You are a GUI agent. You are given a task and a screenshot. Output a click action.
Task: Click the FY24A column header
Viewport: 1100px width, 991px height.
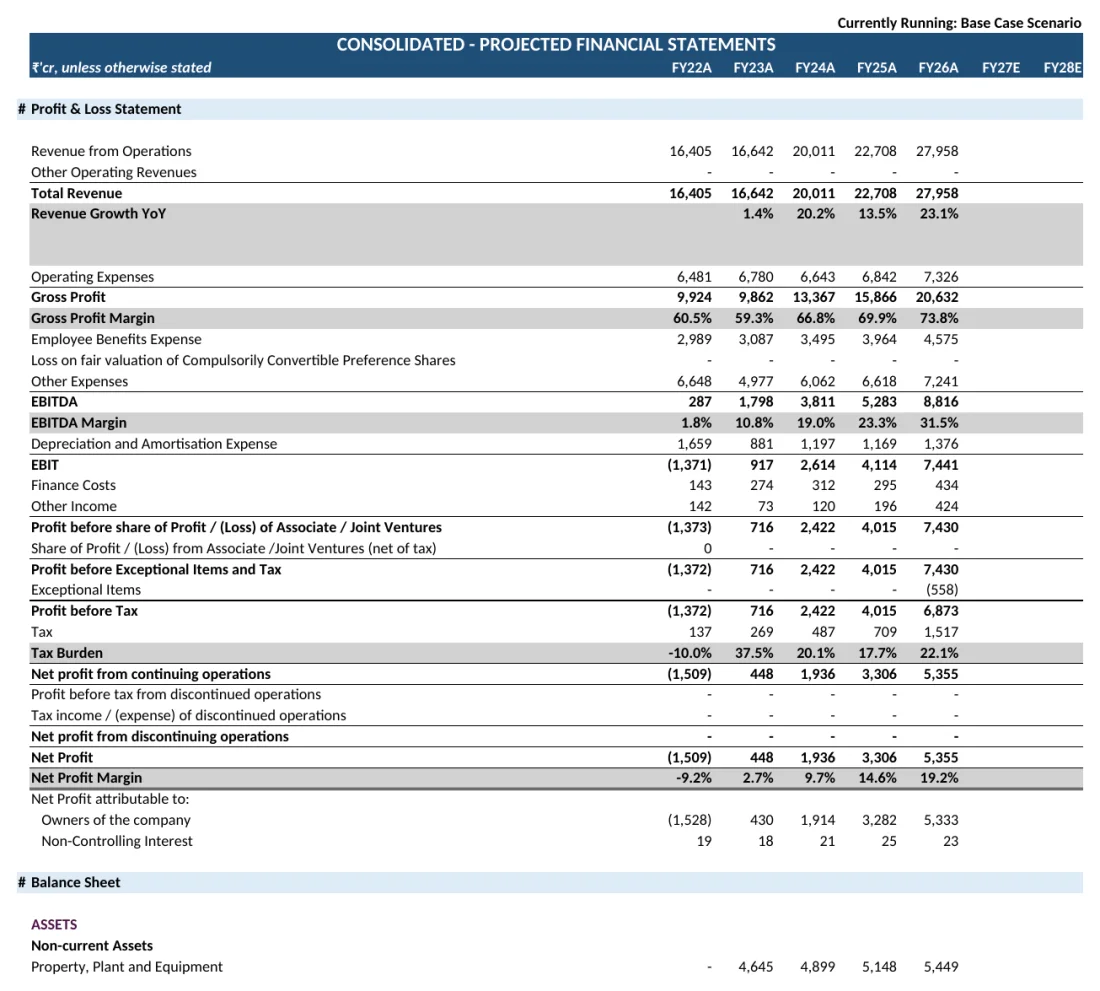pos(814,68)
